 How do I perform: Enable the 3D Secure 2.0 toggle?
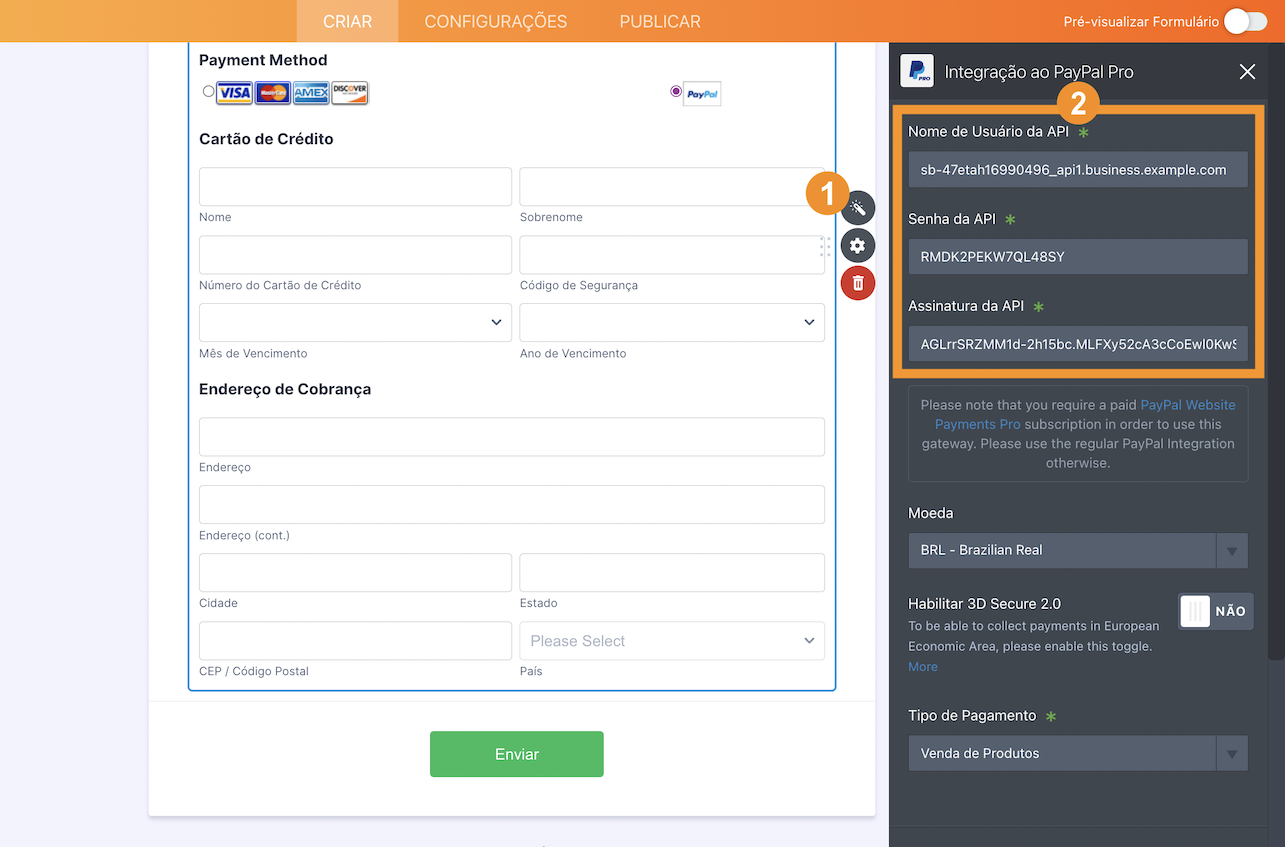[x=1216, y=611]
